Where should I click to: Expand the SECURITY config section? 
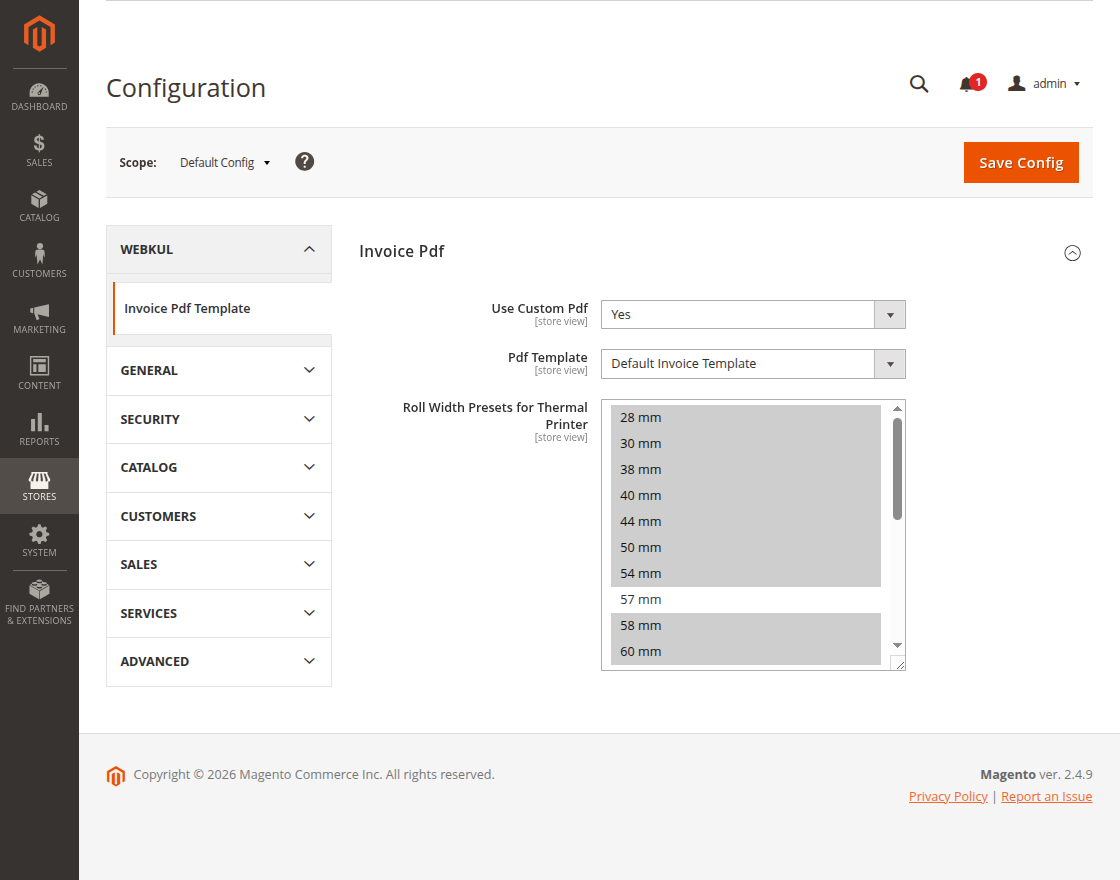(x=219, y=419)
